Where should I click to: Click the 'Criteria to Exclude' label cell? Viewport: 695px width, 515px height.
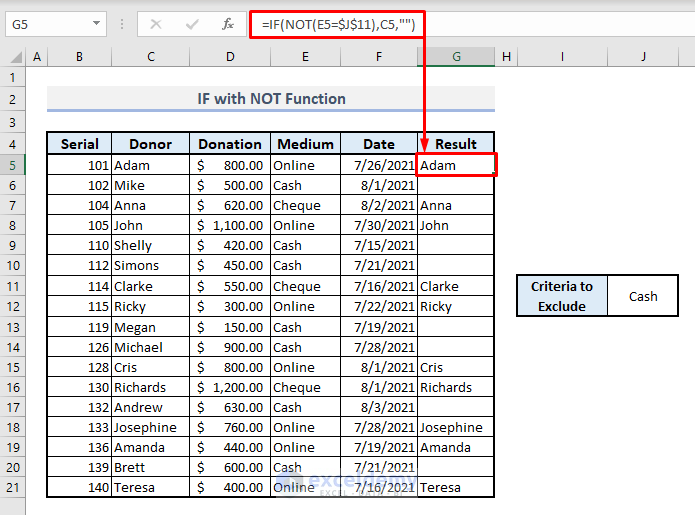562,296
